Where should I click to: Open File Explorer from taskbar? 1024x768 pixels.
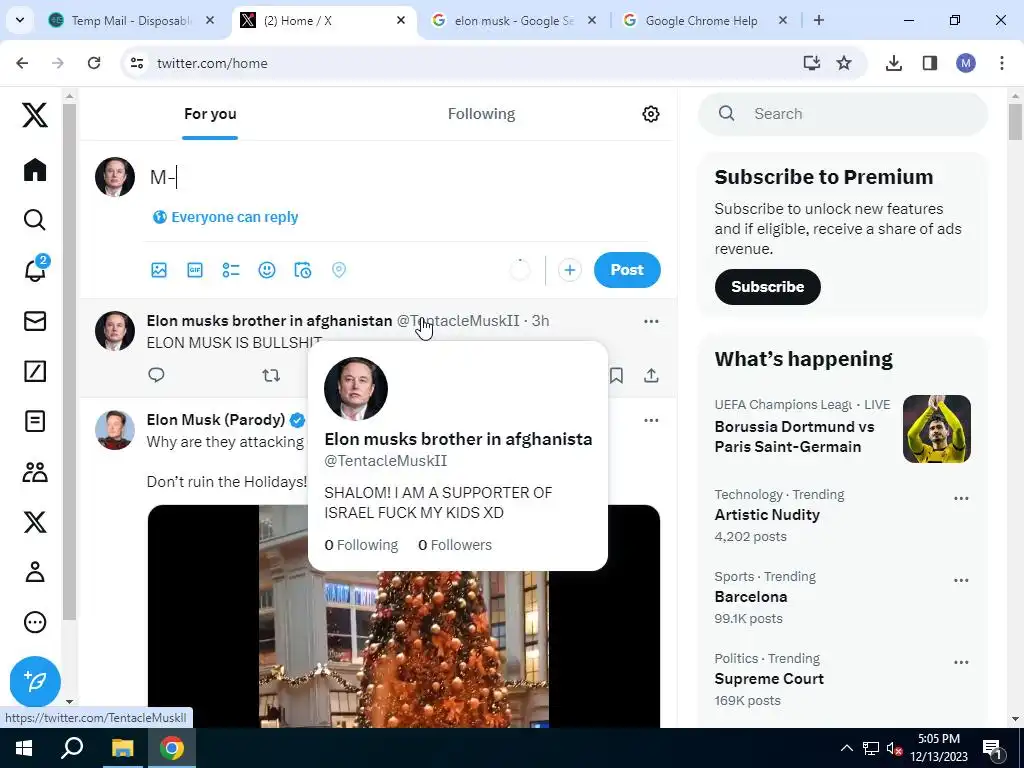coord(122,748)
